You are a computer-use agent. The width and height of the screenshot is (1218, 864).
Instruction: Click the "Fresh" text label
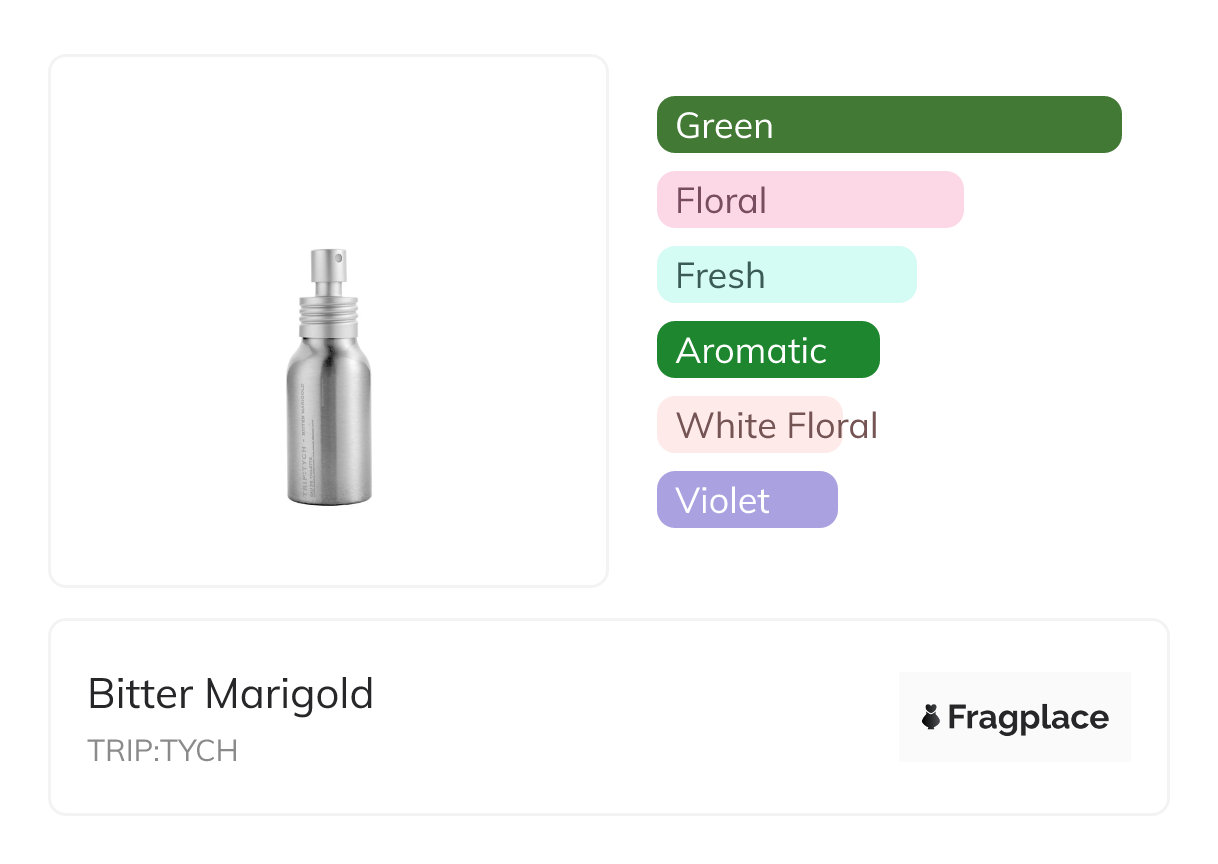tap(720, 276)
